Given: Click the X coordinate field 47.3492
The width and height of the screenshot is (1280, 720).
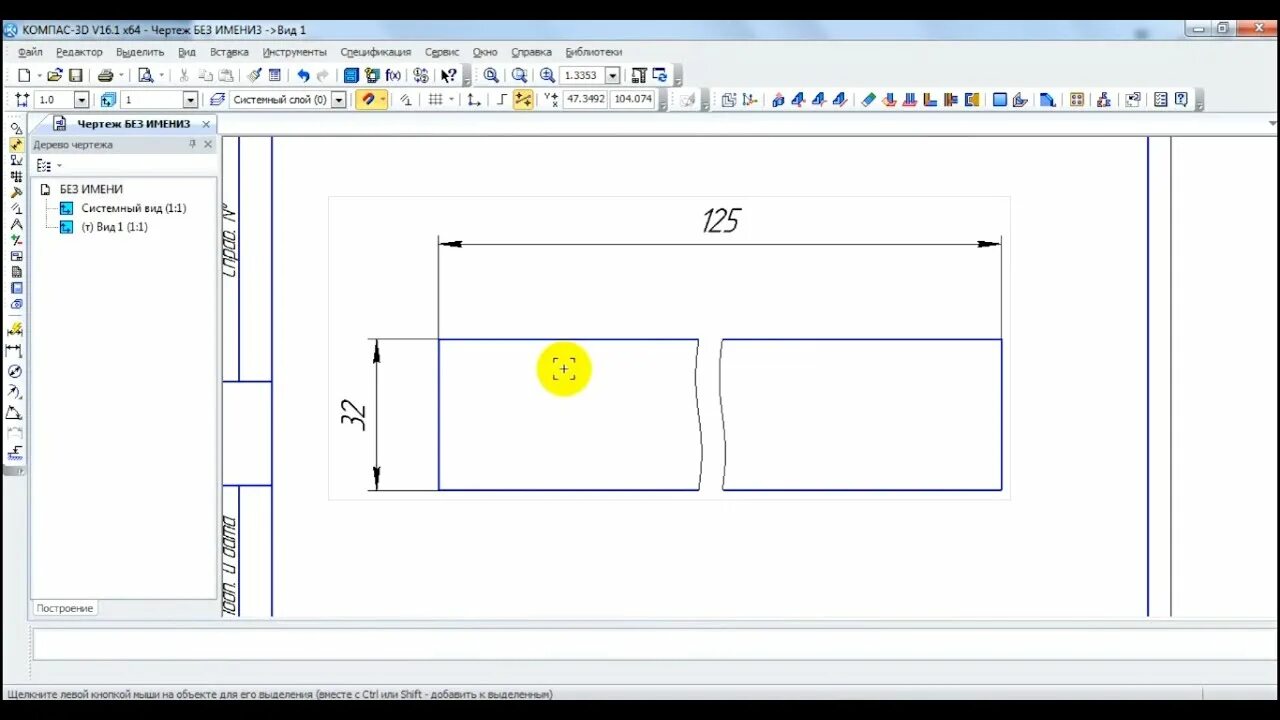Looking at the screenshot, I should (585, 100).
